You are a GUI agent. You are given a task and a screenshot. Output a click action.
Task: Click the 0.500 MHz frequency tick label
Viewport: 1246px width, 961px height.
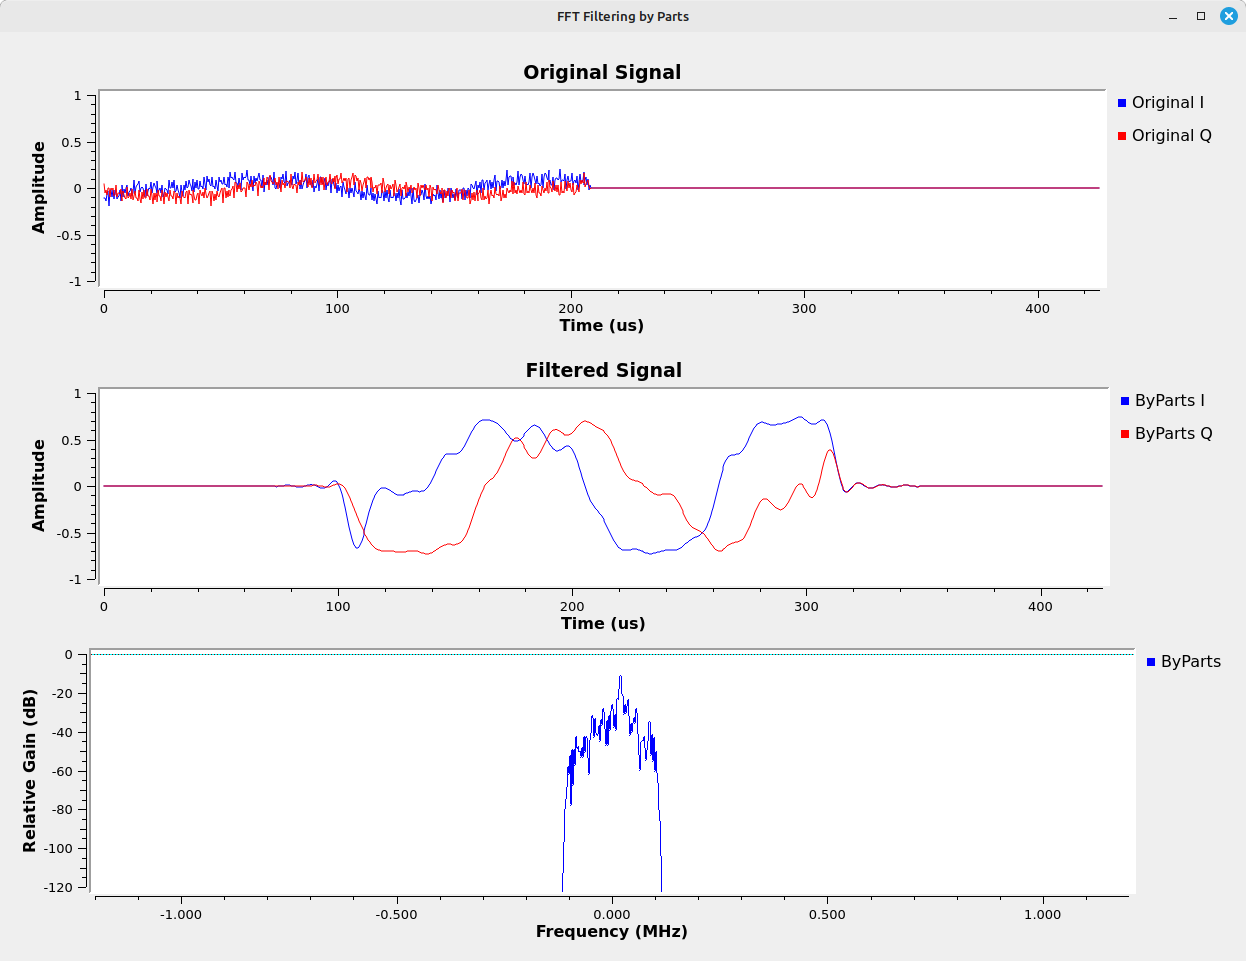click(x=826, y=914)
